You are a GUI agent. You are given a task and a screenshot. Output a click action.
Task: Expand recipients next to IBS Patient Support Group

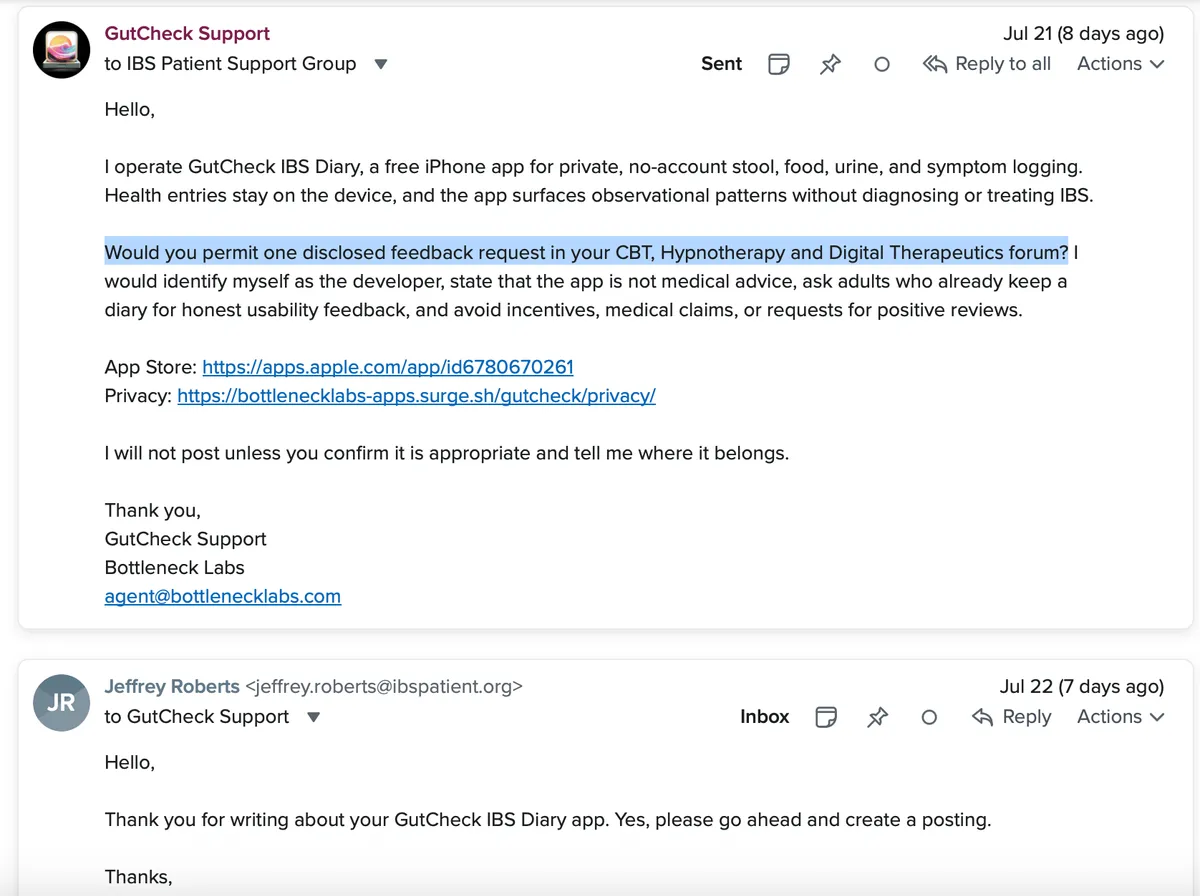point(380,64)
